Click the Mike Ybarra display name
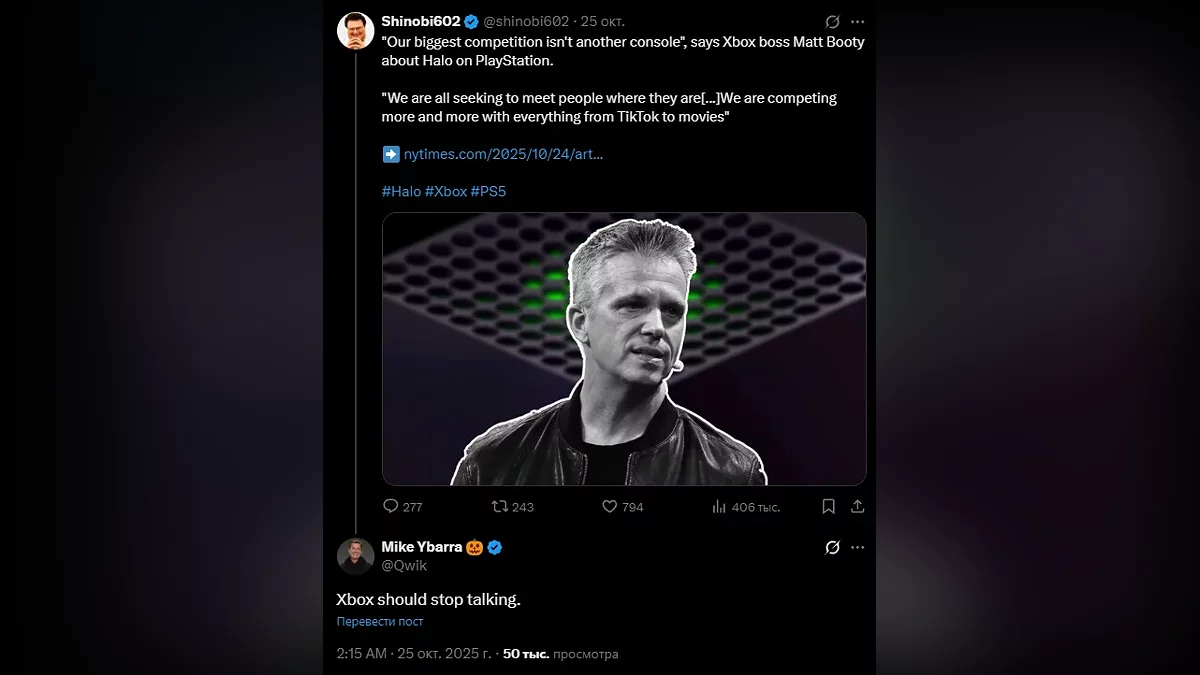Viewport: 1200px width, 675px height. pyautogui.click(x=421, y=546)
